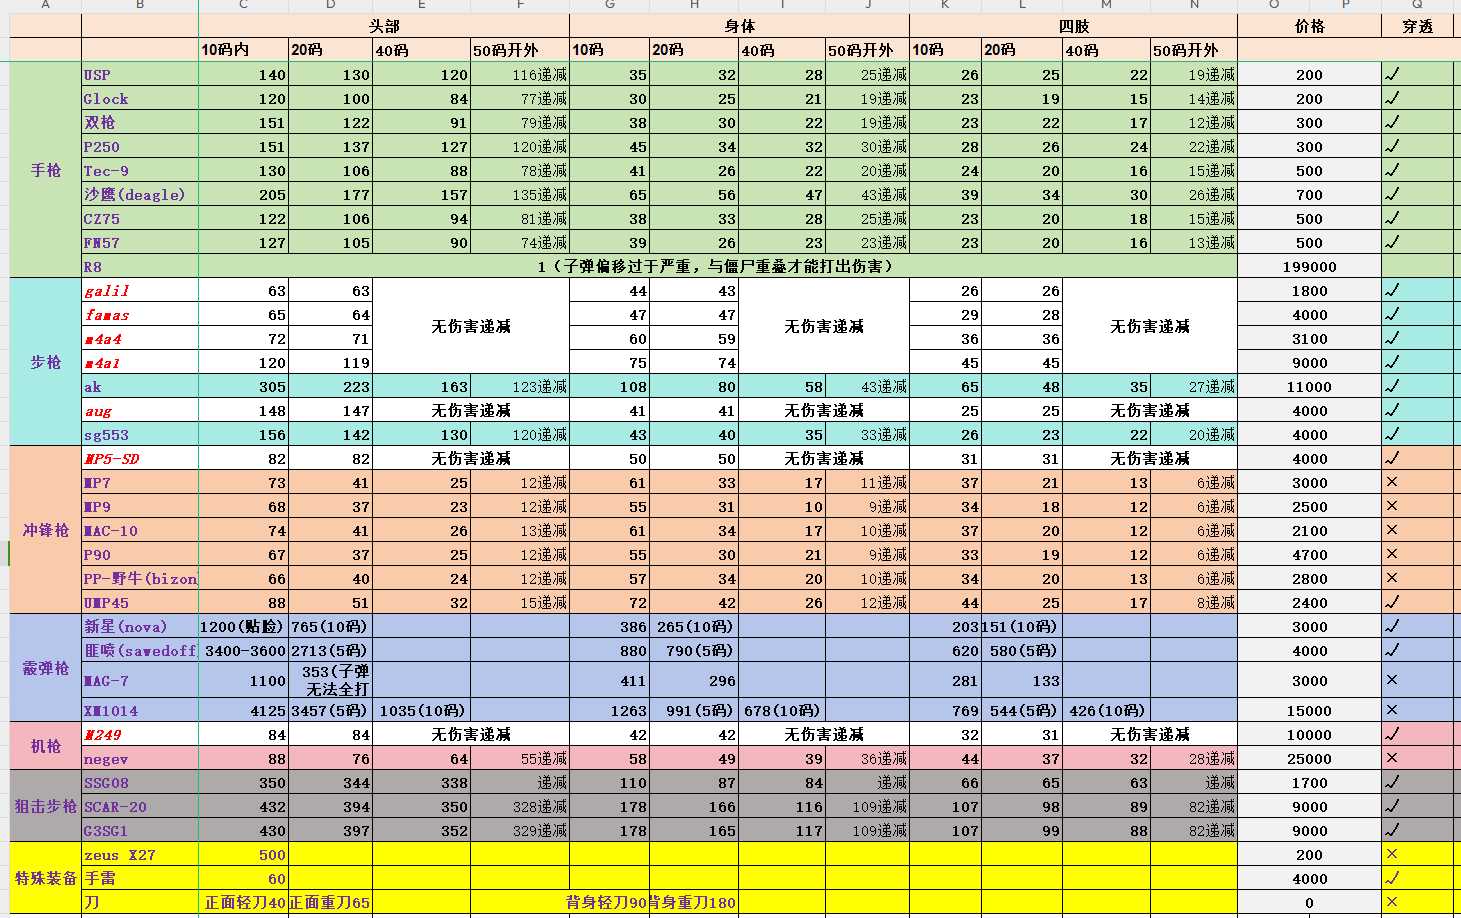Screen dimensions: 1461x918
Task: Select the MP9 weapon name cell
Action: [x=140, y=506]
